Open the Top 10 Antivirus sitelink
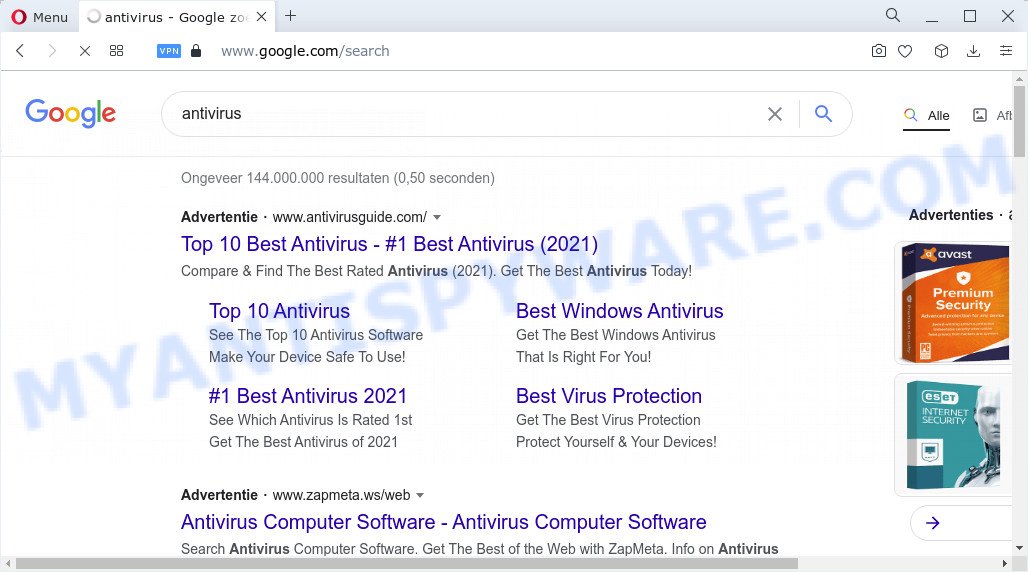 [x=279, y=311]
